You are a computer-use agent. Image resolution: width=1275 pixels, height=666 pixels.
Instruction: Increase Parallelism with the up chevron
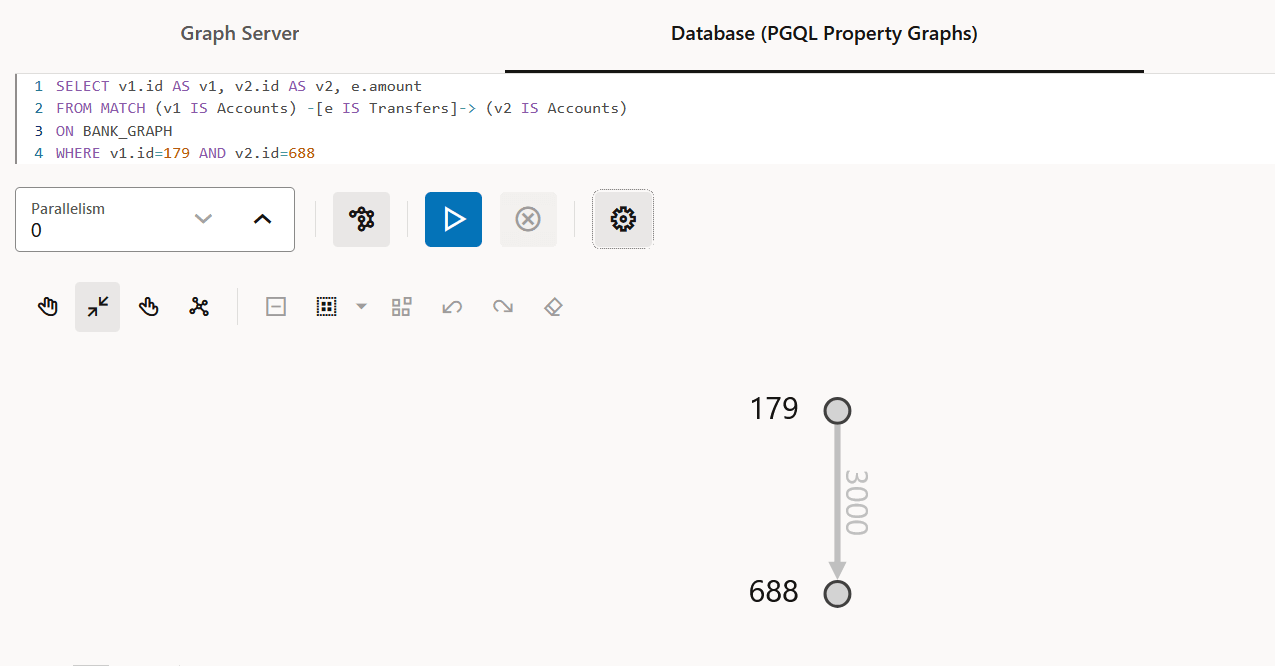coord(262,219)
